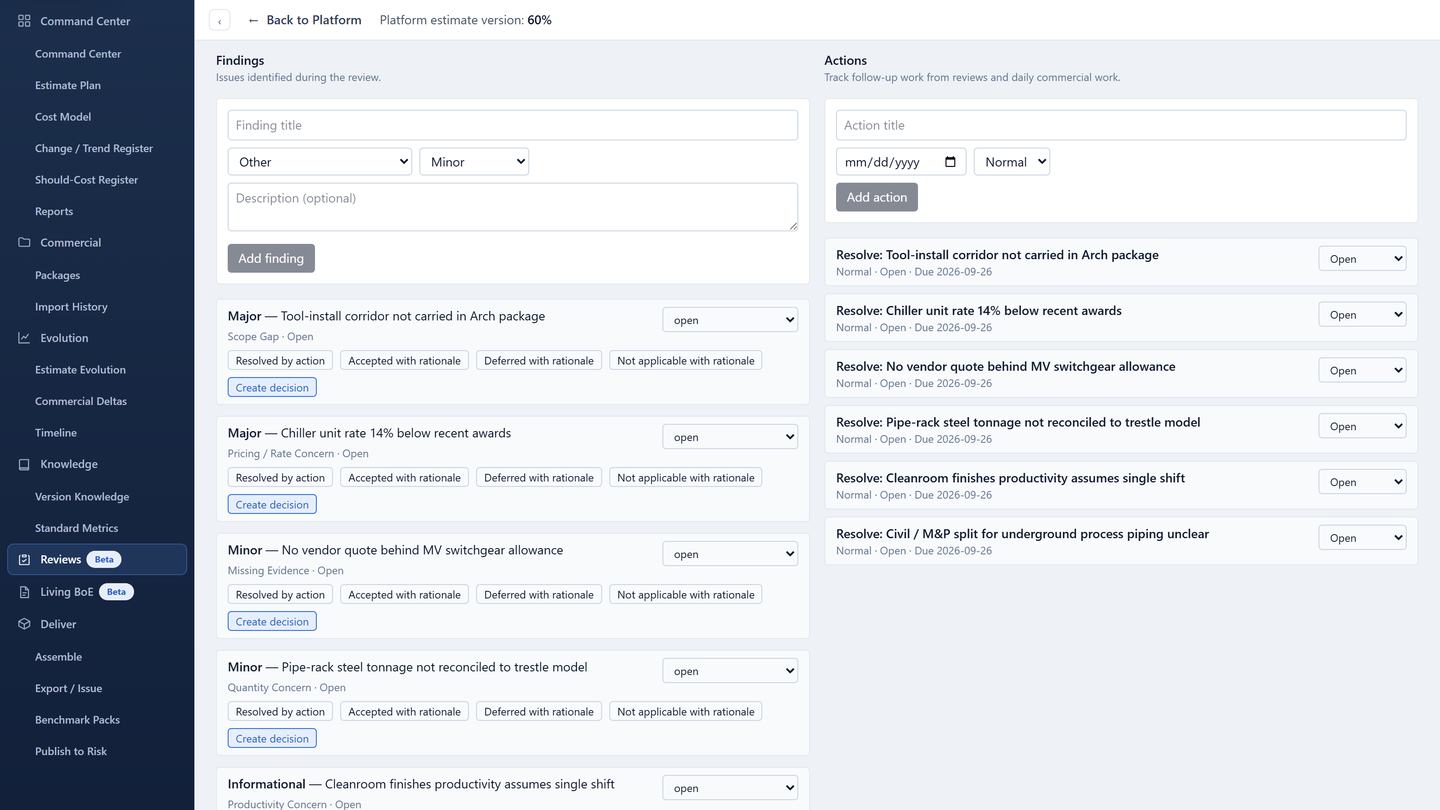Open Change / Trend Register
The width and height of the screenshot is (1440, 810).
(94, 148)
